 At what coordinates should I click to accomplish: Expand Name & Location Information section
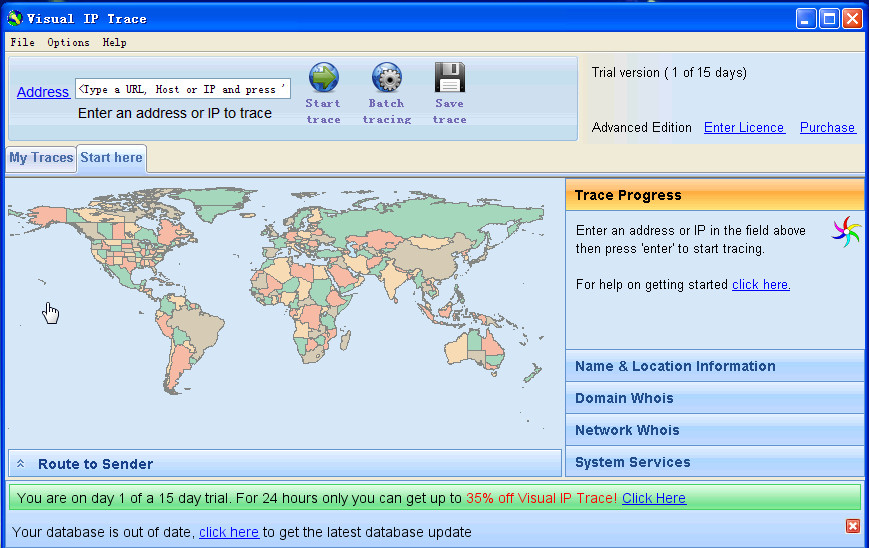point(714,366)
